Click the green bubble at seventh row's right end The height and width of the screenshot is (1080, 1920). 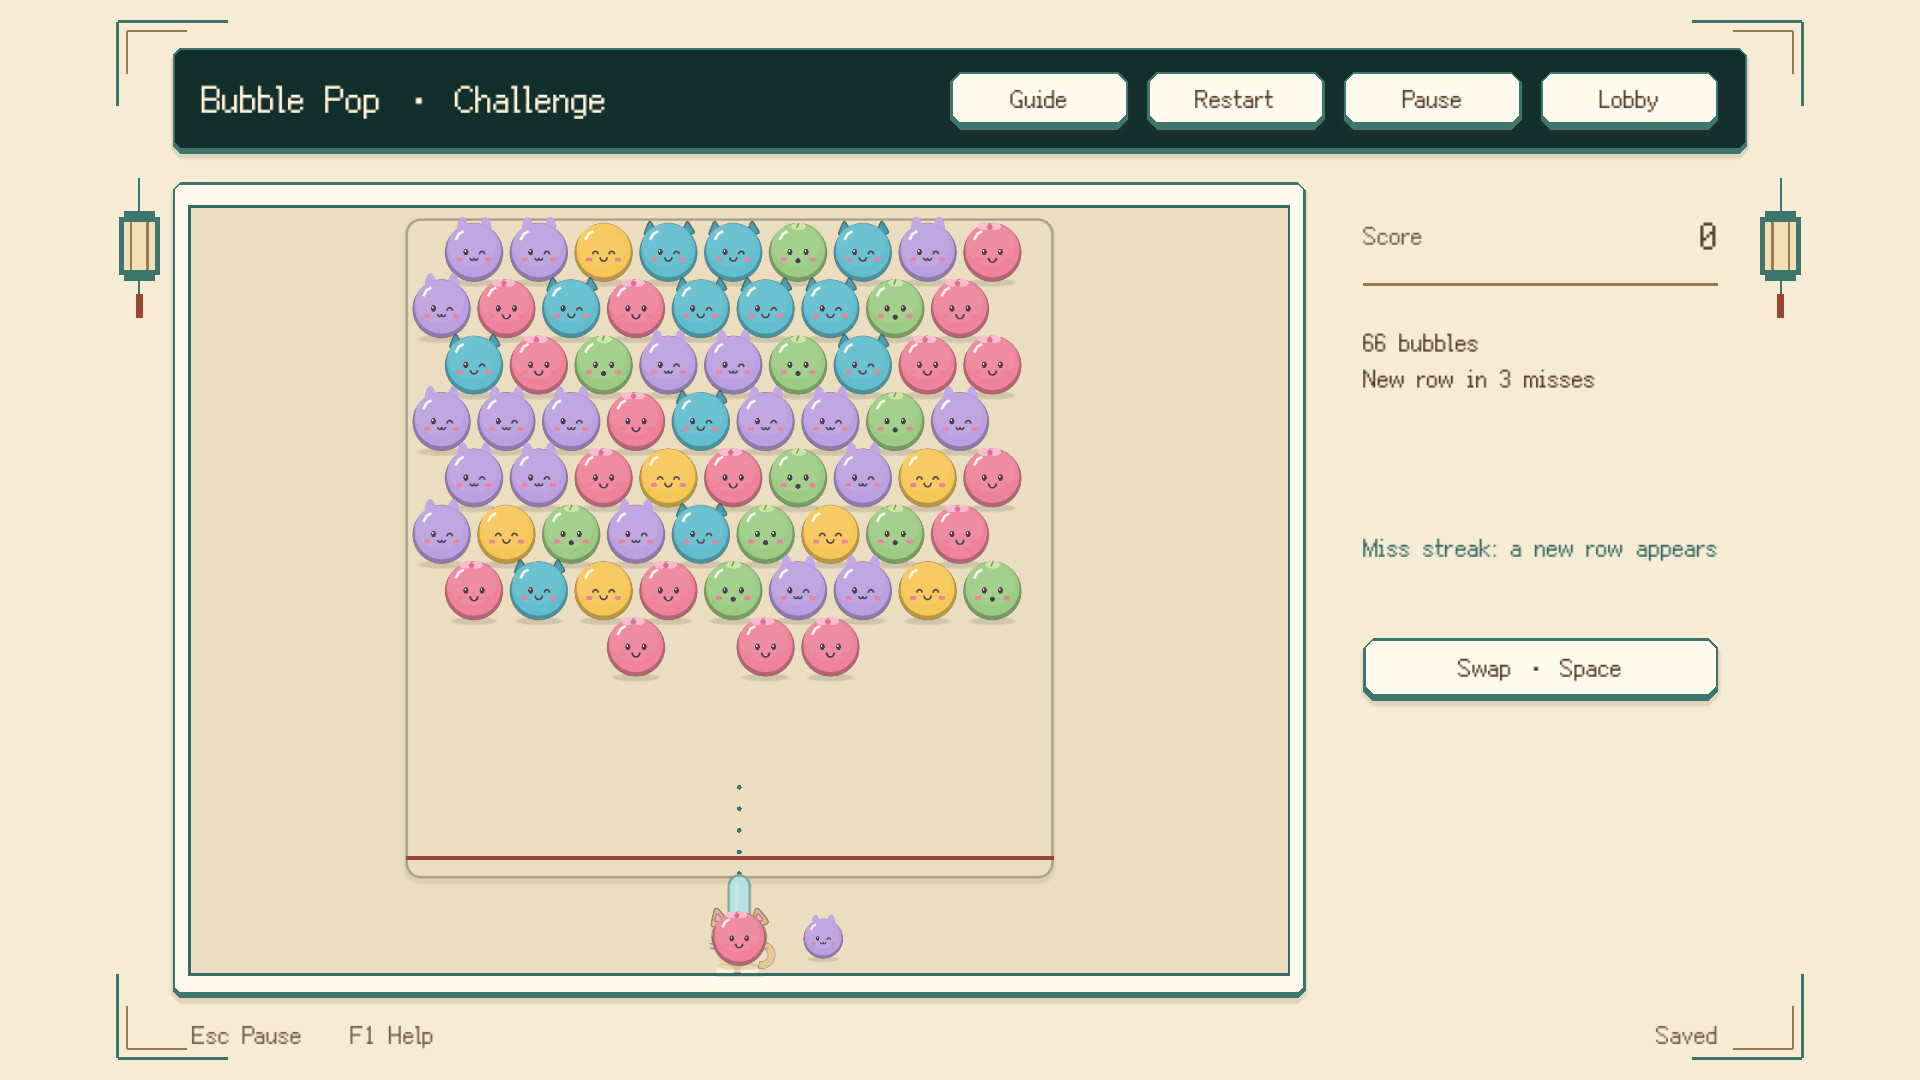[x=992, y=590]
